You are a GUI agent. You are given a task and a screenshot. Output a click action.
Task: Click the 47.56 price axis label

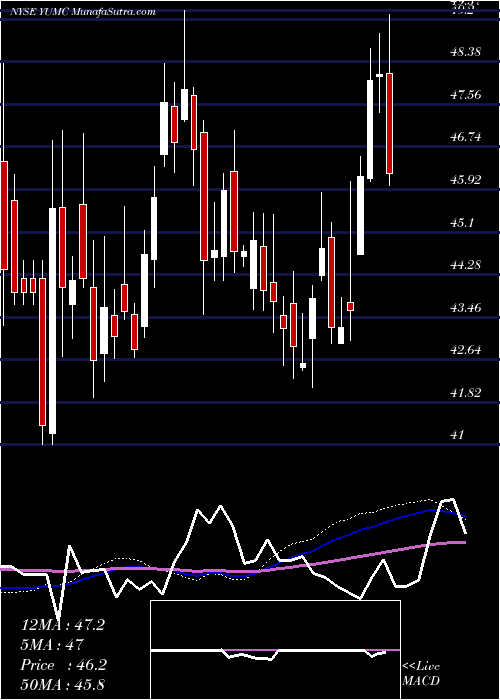465,95
